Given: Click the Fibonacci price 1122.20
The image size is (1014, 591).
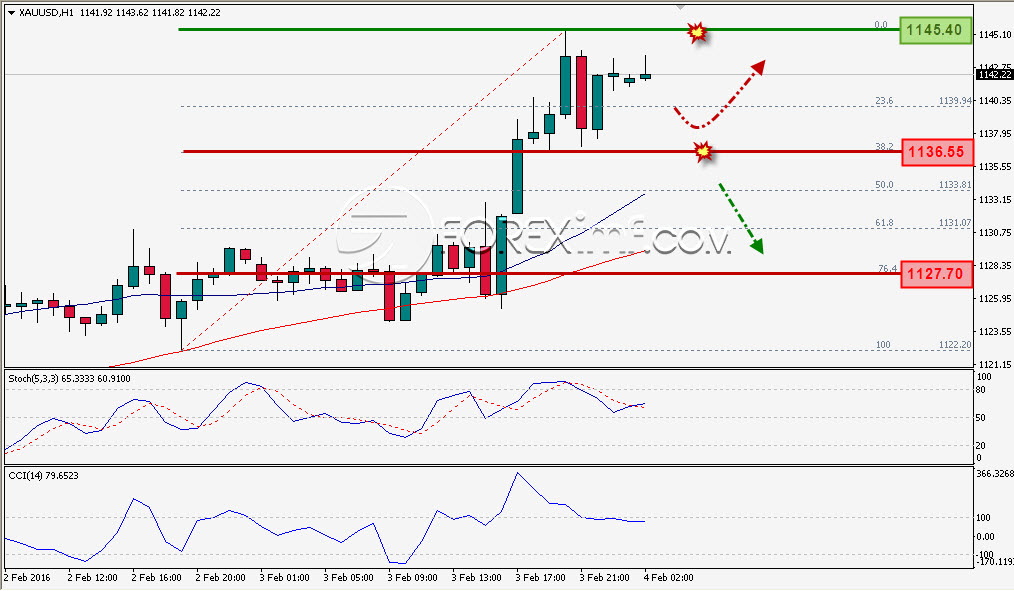Looking at the screenshot, I should (x=955, y=345).
